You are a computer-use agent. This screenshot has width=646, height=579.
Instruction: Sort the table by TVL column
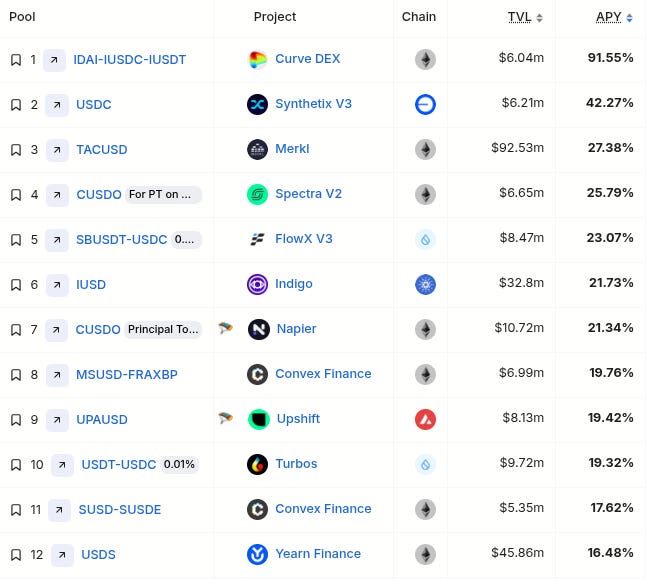click(x=525, y=17)
